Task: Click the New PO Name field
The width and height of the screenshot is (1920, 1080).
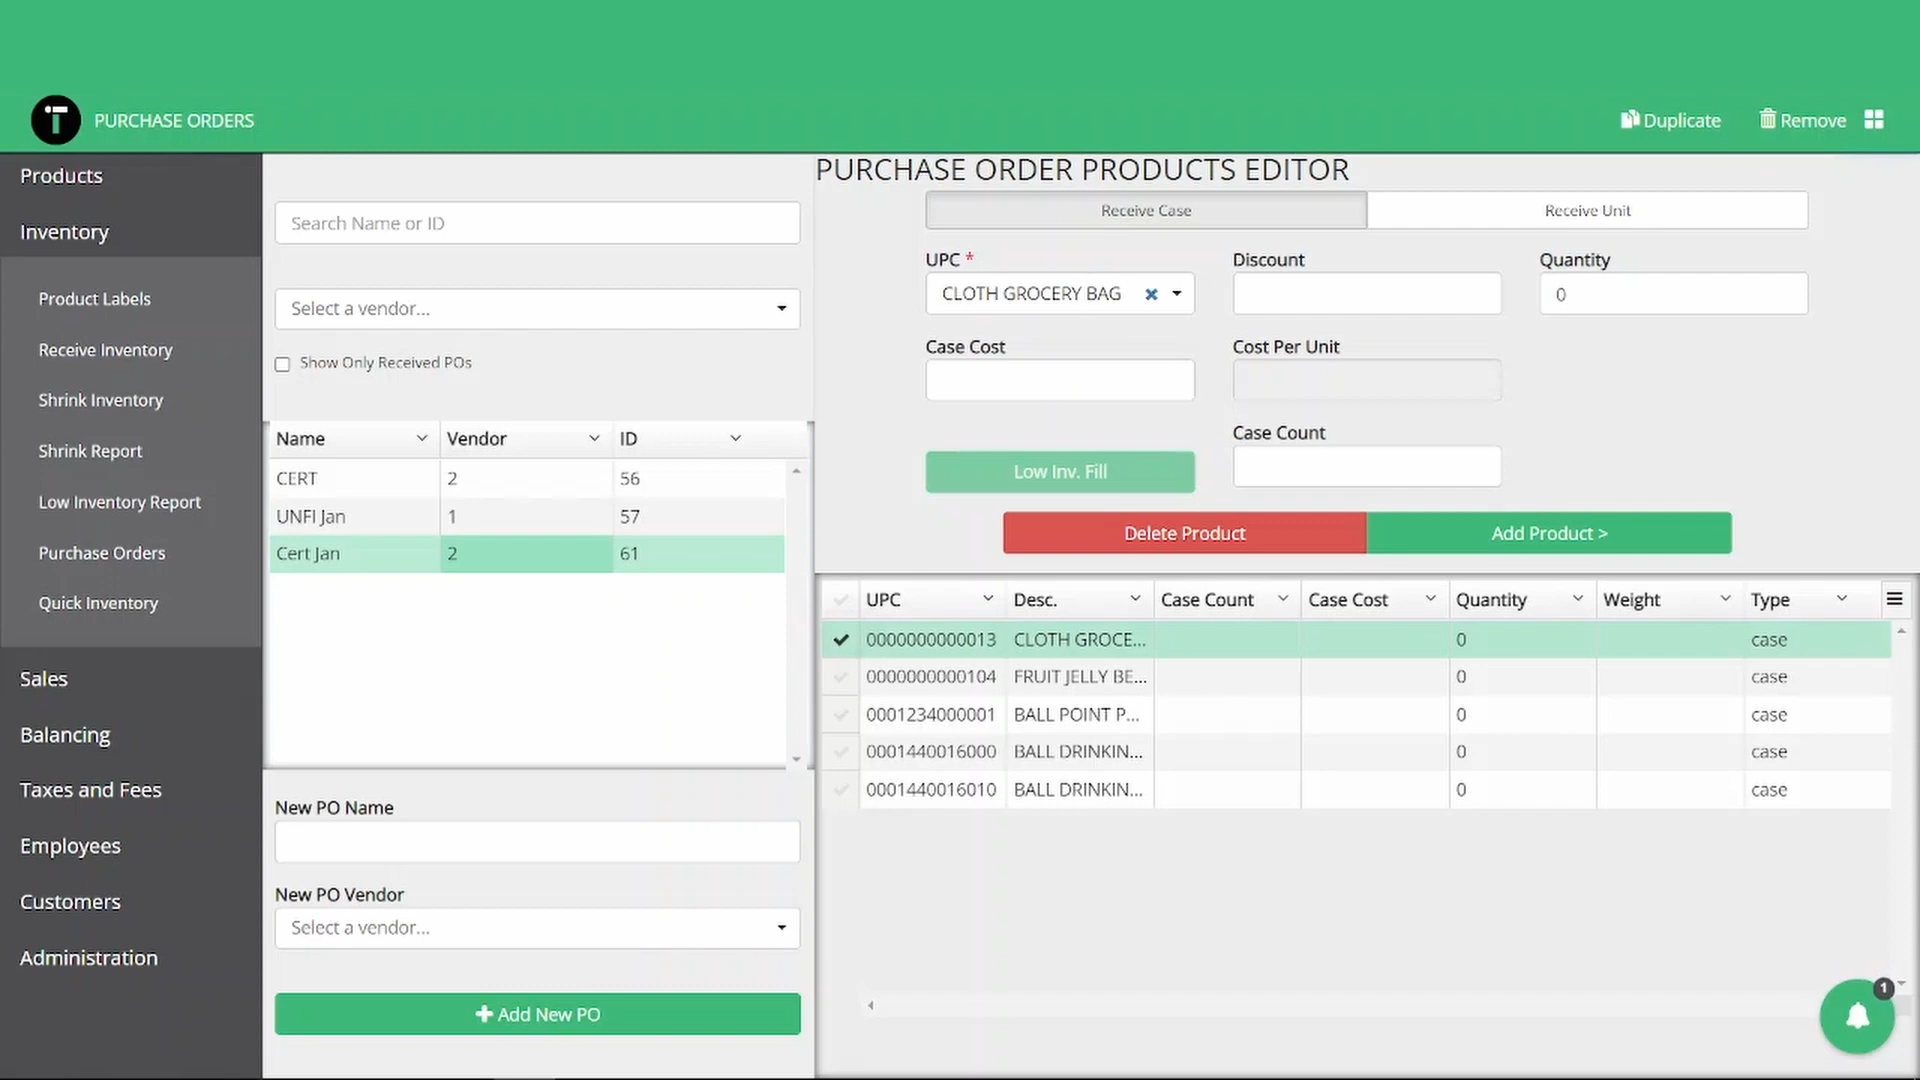Action: (537, 842)
